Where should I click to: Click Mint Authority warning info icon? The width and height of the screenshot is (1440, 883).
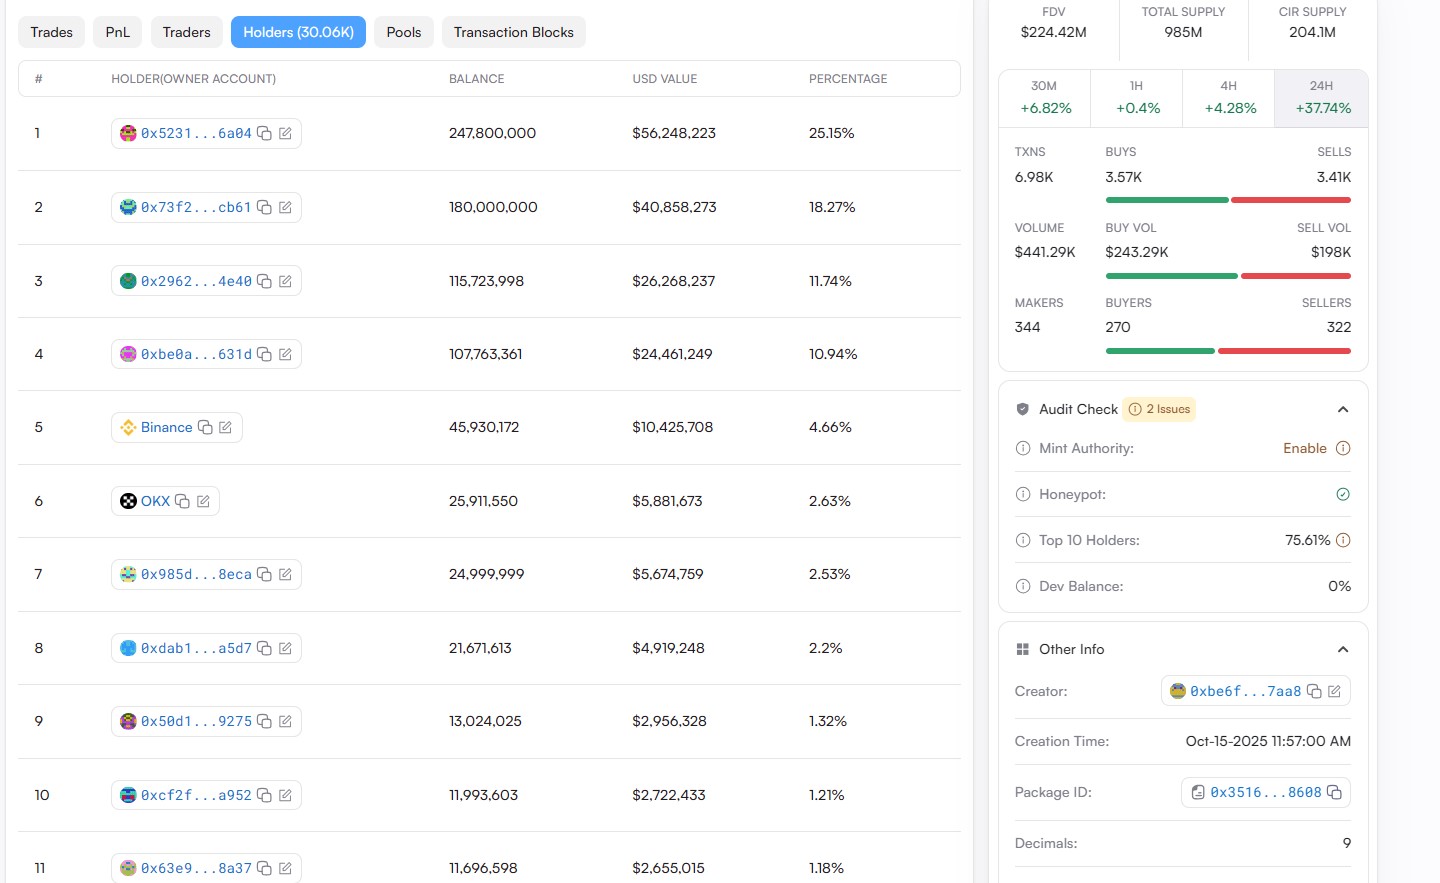(1343, 448)
